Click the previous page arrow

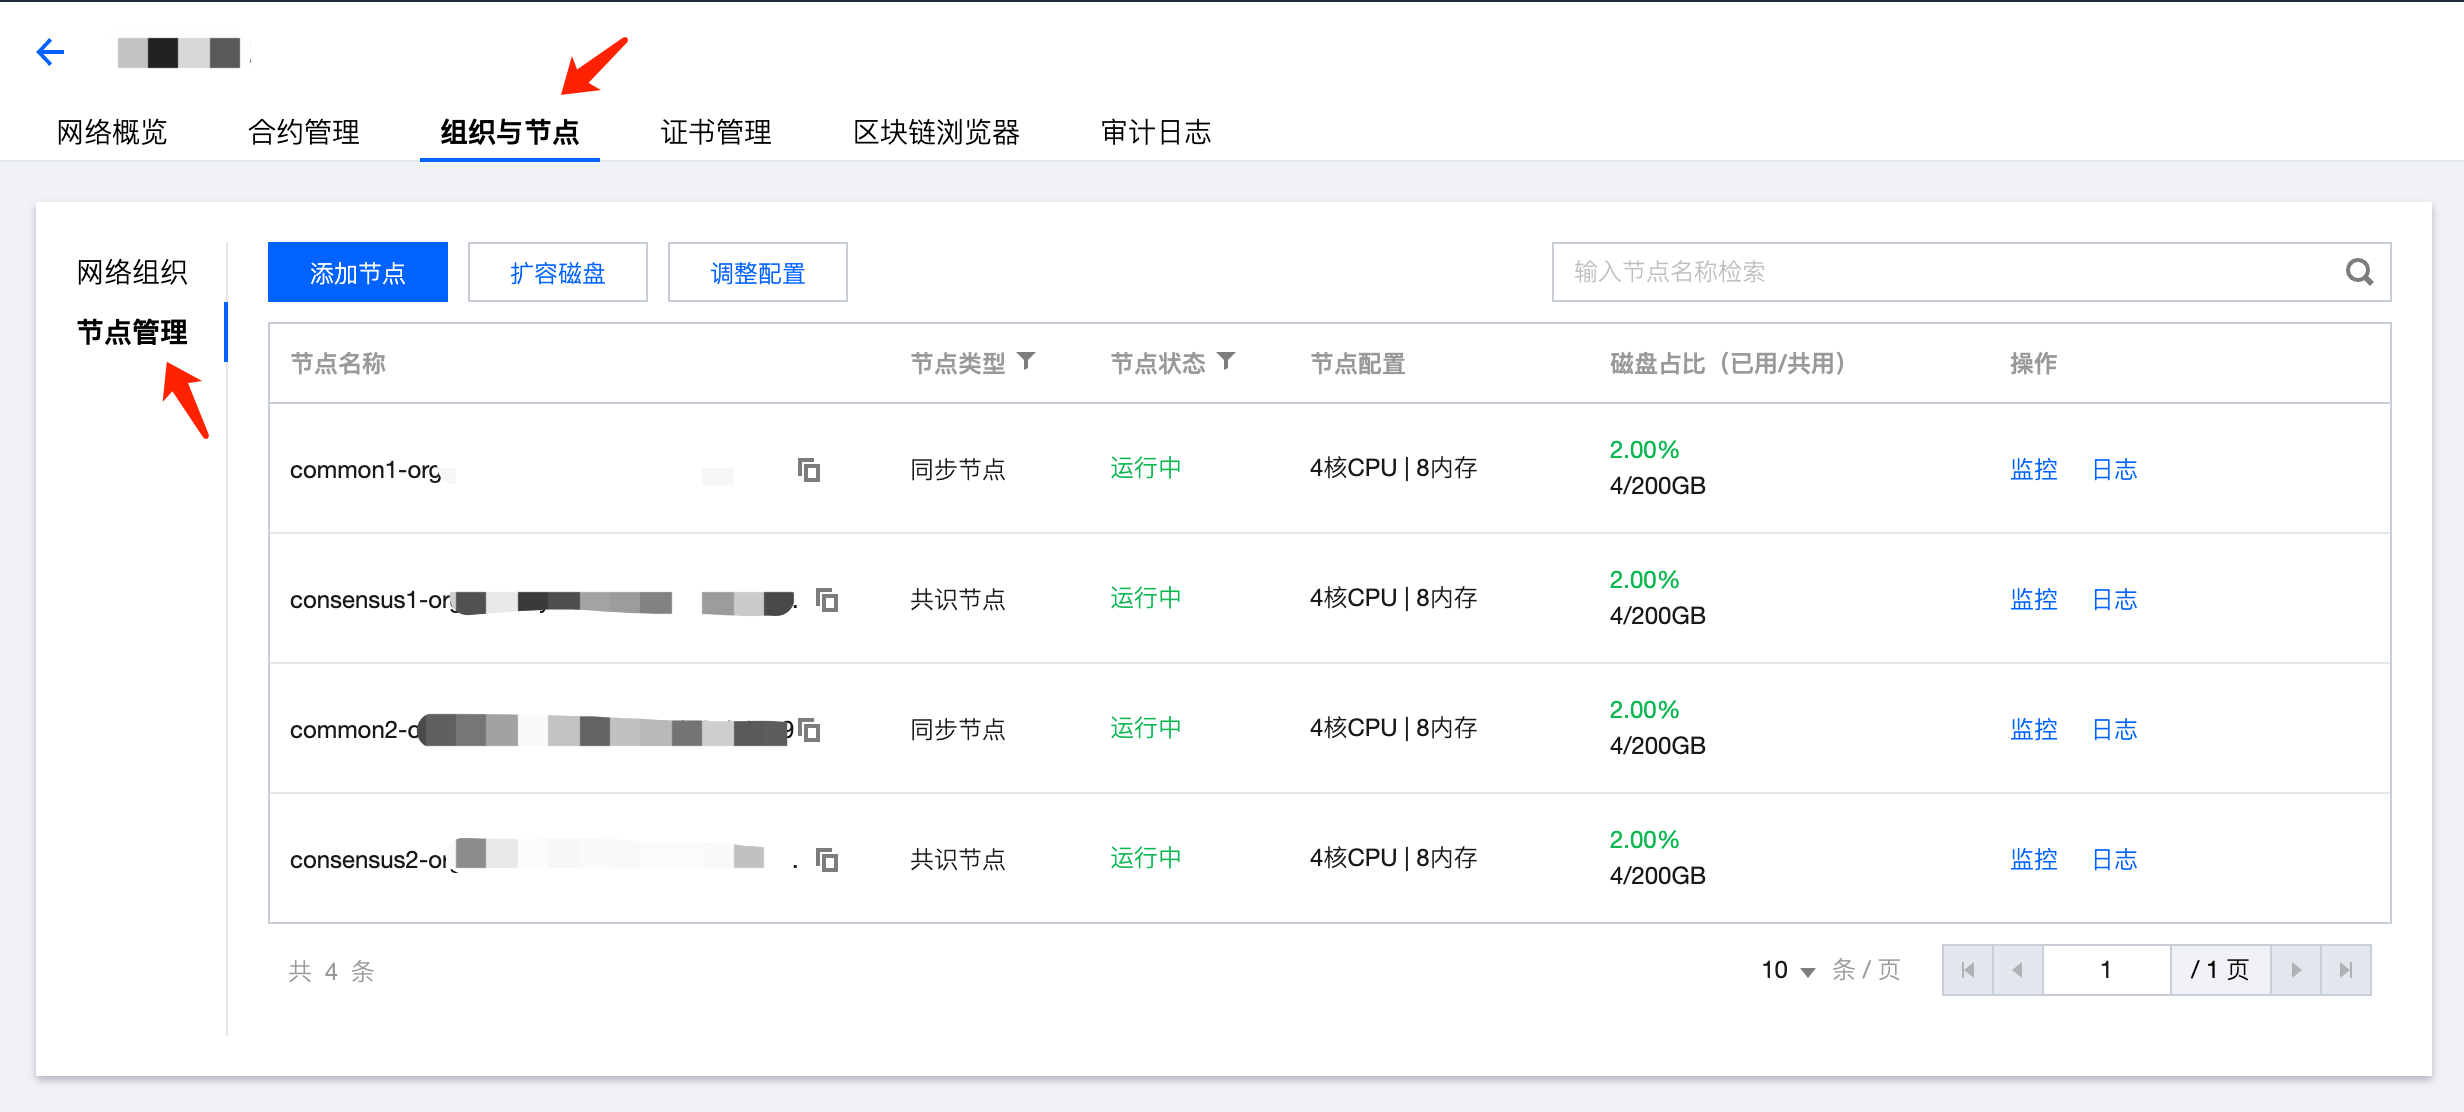tap(2017, 969)
